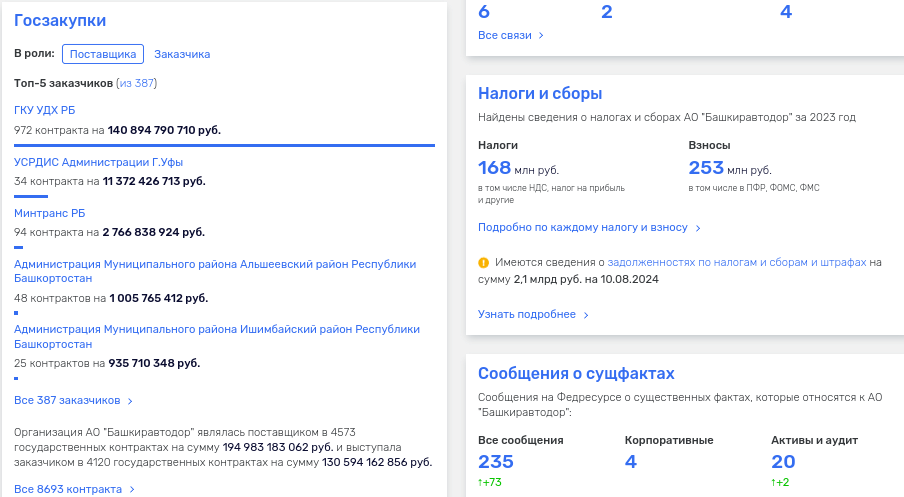Open the 'Все 8693 контракта' link
This screenshot has width=904, height=497.
click(x=68, y=489)
